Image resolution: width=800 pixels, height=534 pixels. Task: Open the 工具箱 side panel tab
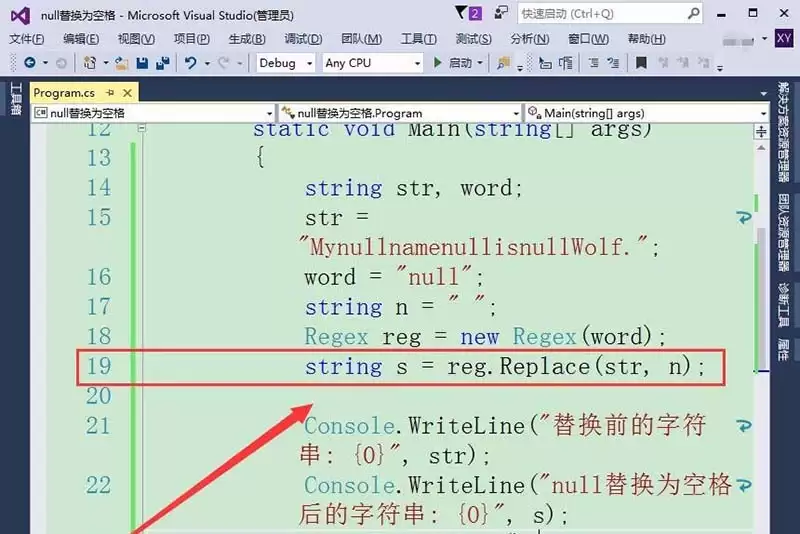(16, 99)
